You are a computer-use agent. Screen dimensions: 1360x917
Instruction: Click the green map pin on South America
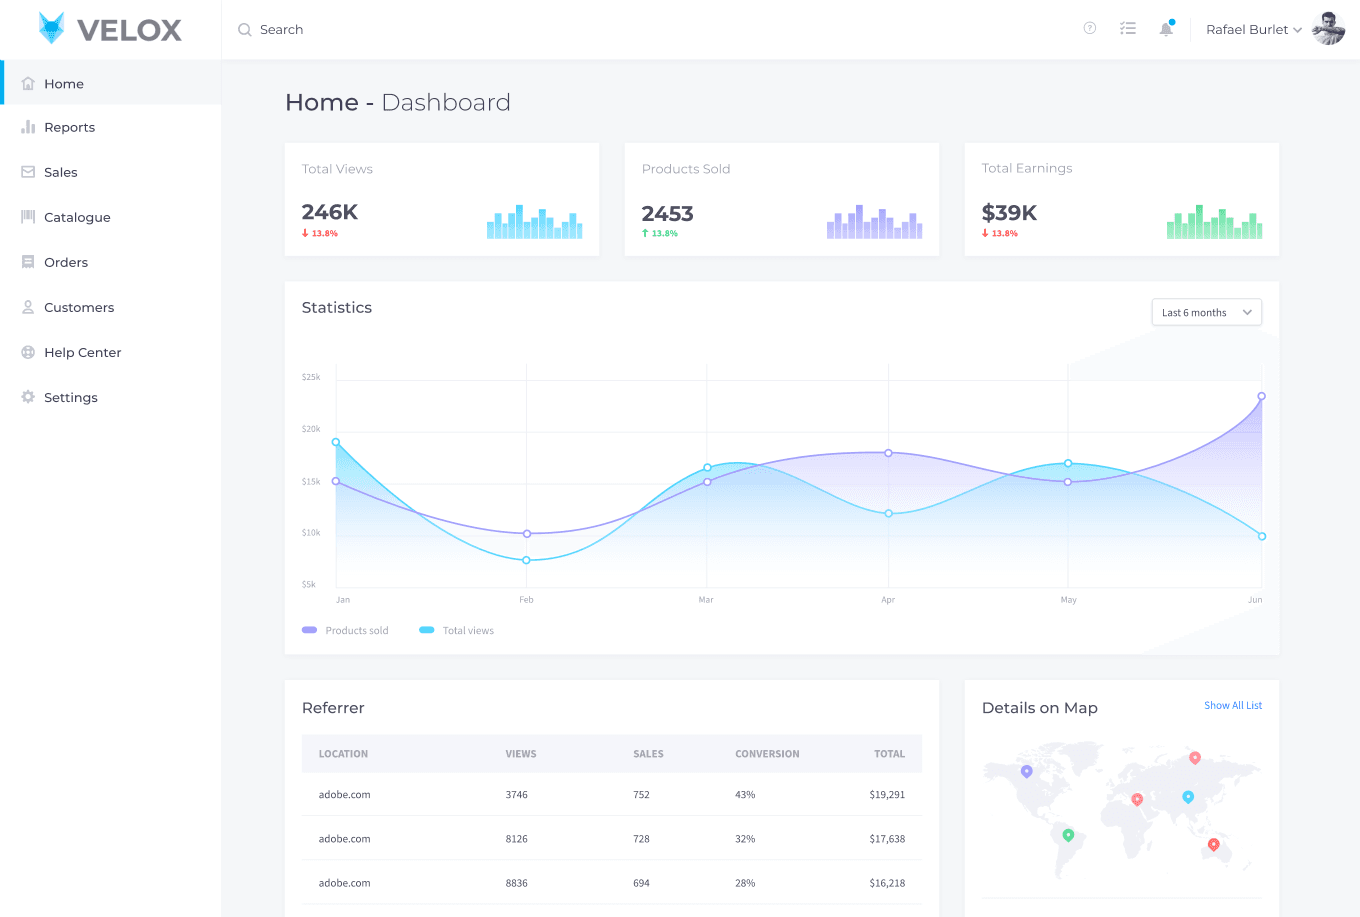click(1068, 835)
